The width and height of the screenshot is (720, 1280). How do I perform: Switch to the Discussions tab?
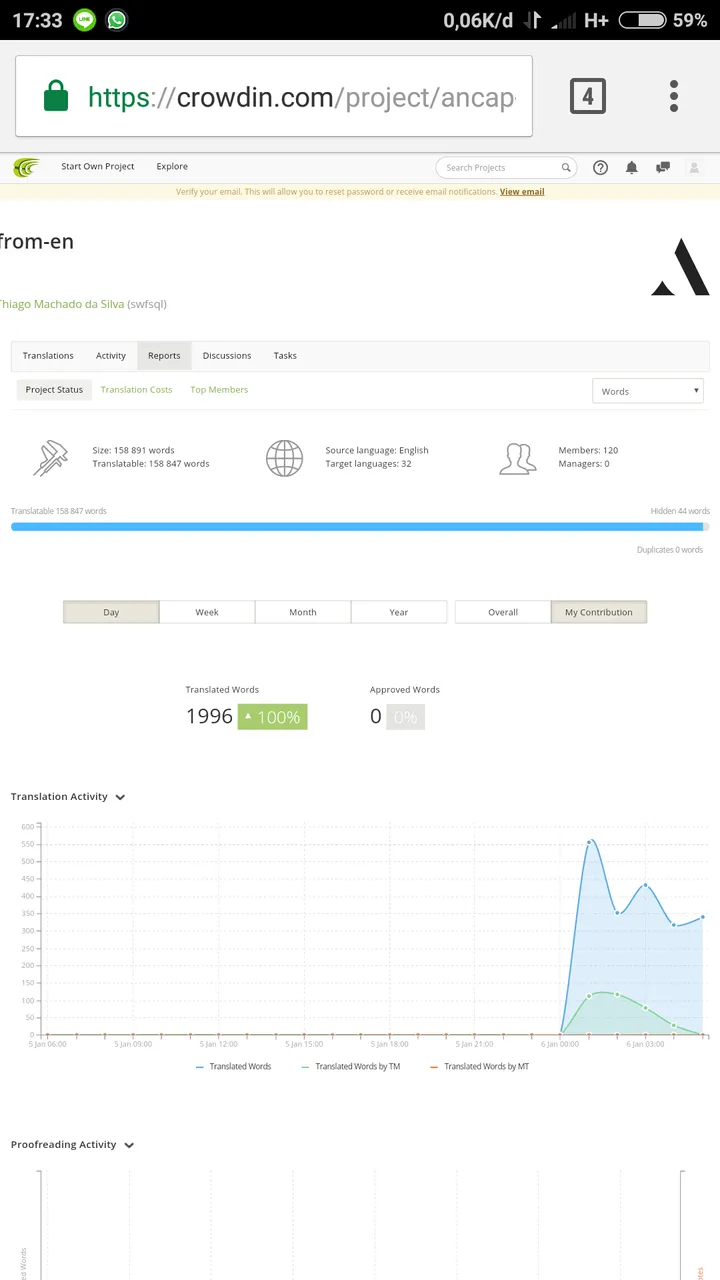click(x=227, y=355)
